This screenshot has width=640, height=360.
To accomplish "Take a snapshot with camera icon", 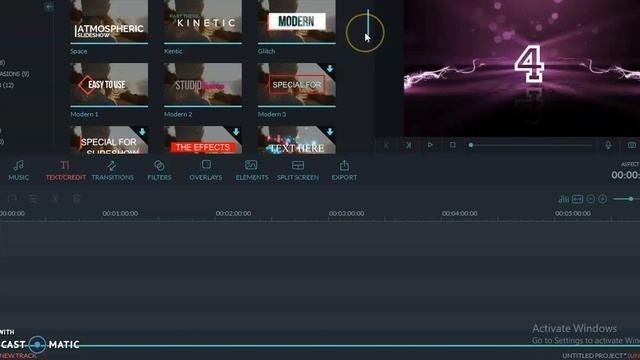I will [x=632, y=145].
